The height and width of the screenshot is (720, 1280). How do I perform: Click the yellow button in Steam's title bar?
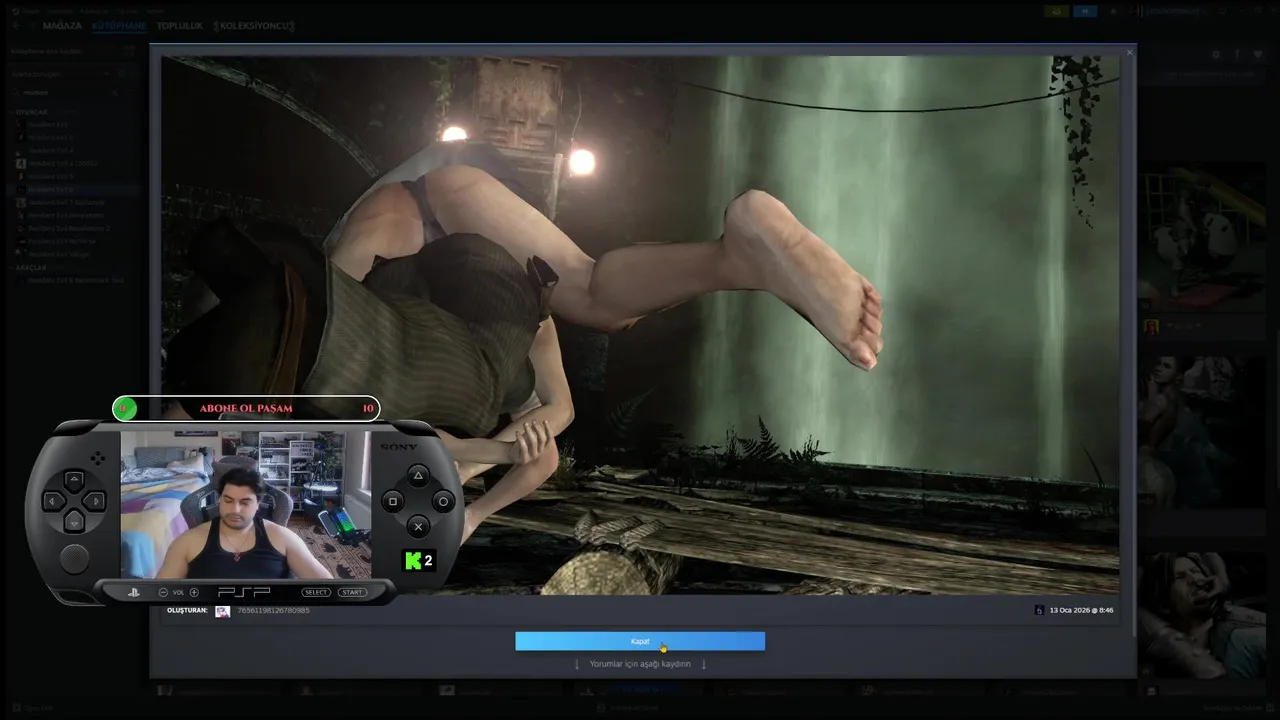1057,11
